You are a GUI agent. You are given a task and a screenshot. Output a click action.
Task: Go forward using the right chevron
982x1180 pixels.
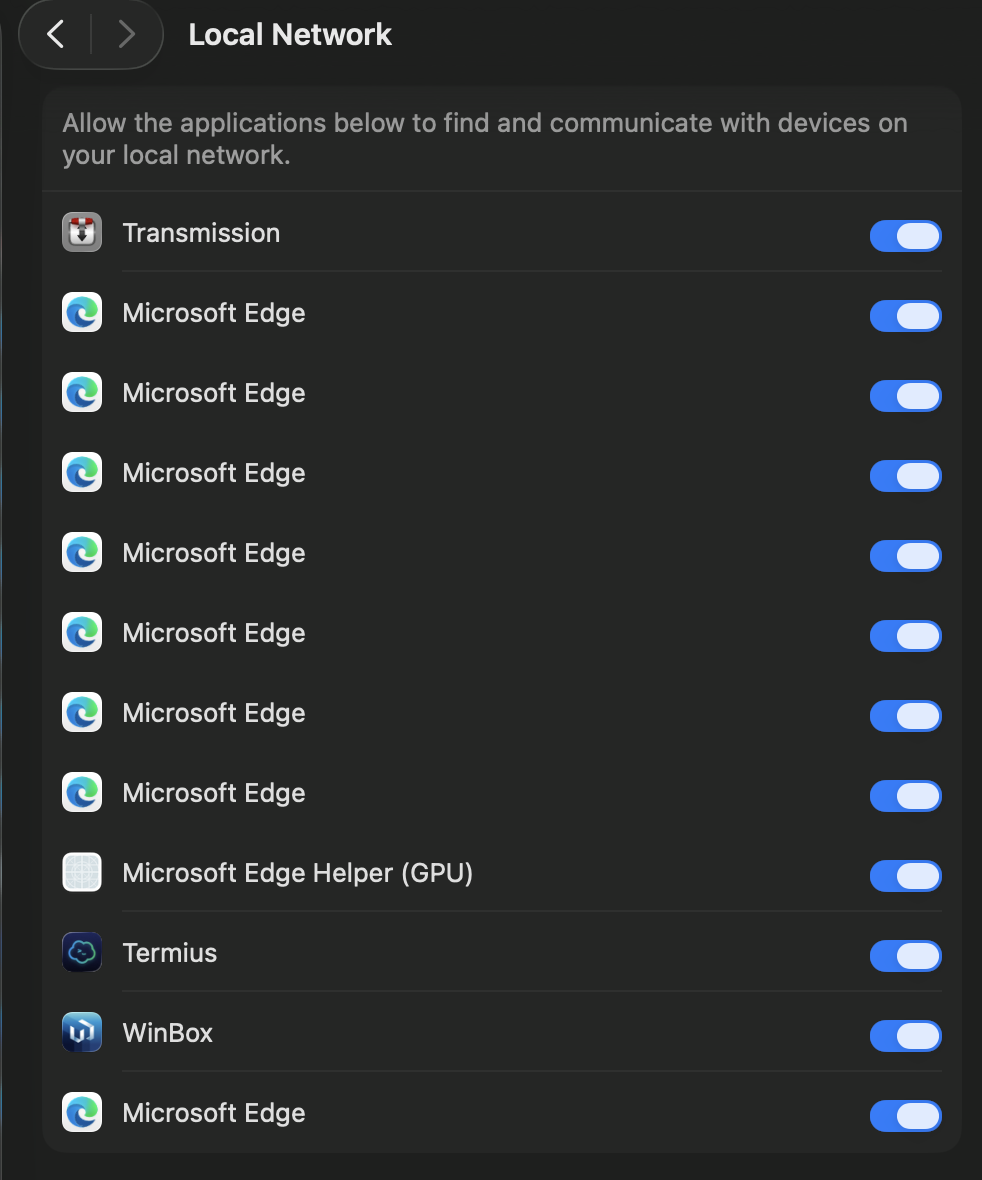[126, 35]
